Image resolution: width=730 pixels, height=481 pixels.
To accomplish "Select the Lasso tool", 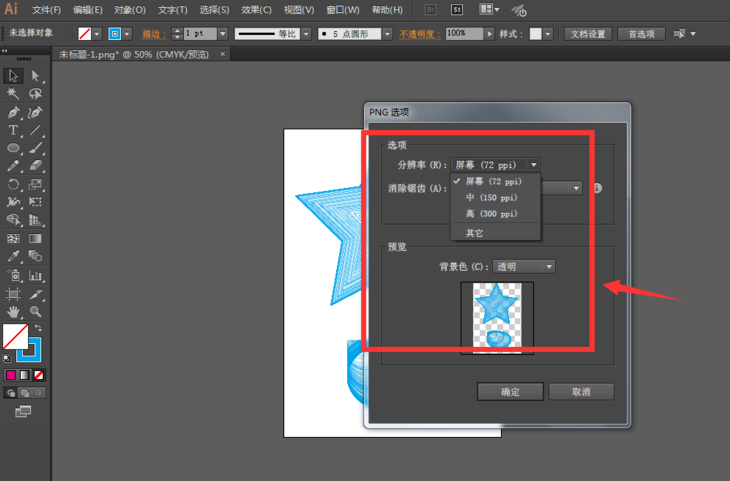I will pos(35,94).
